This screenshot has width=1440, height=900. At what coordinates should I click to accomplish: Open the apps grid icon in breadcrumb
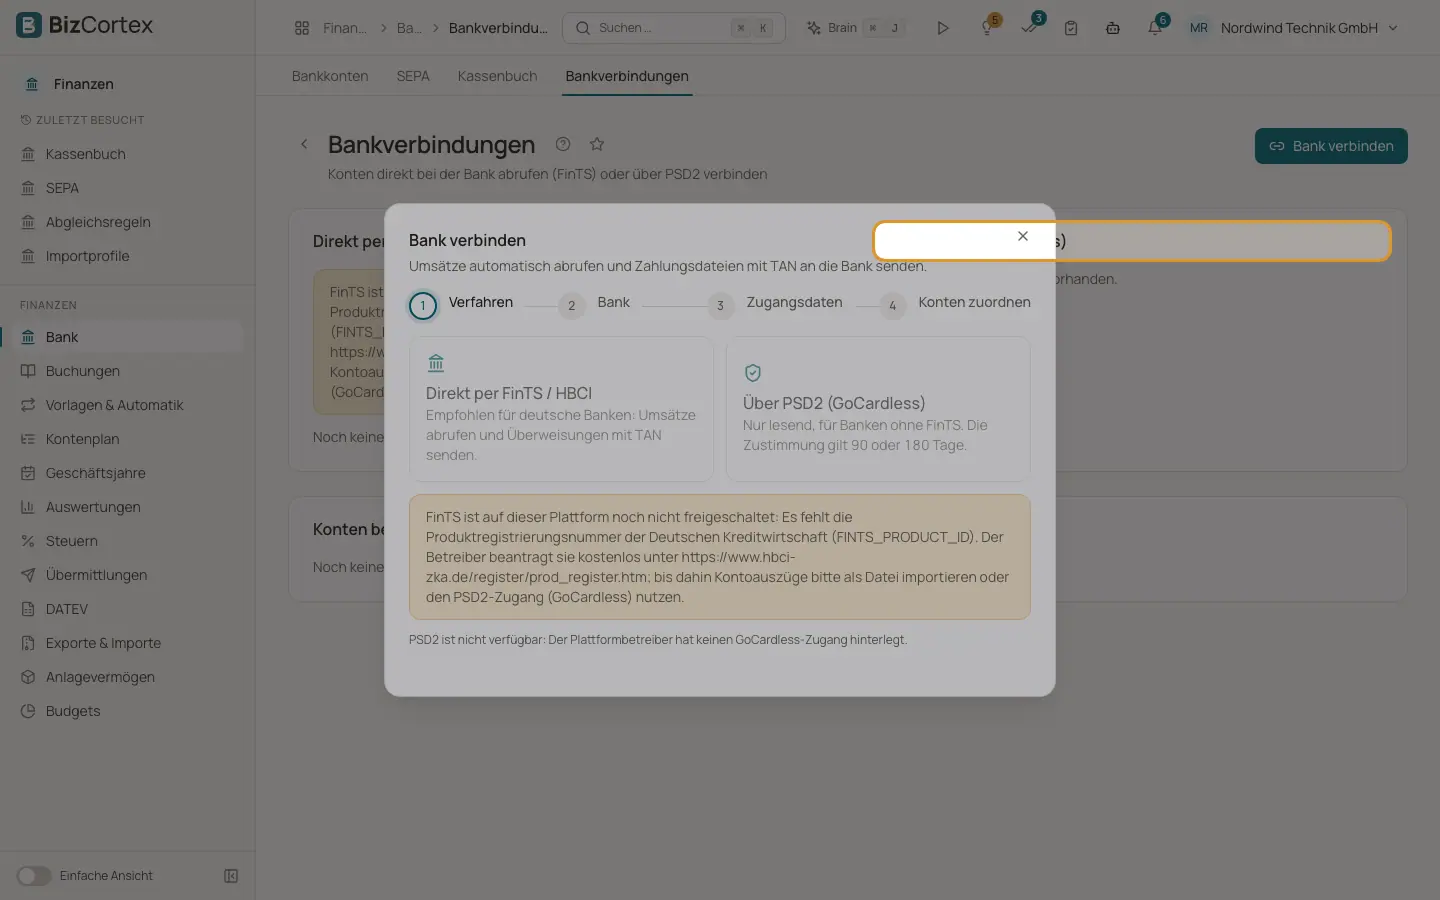pos(302,28)
